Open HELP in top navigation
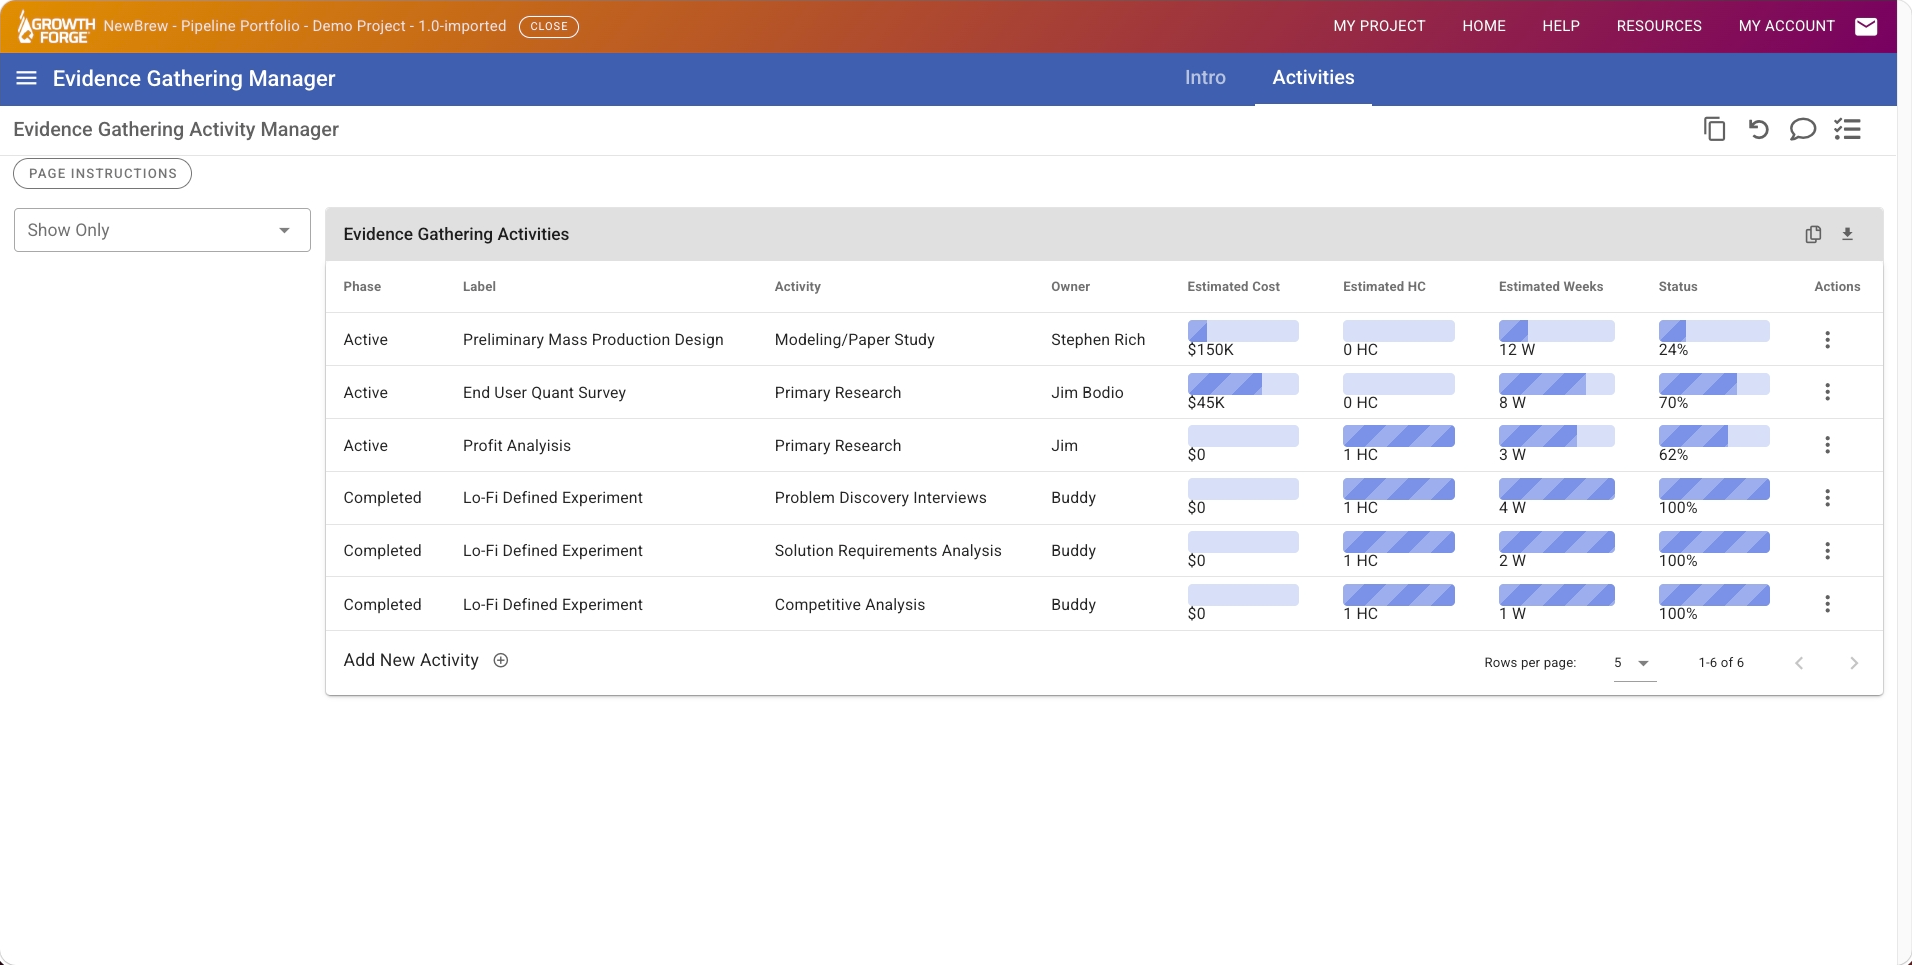The width and height of the screenshot is (1912, 965). pyautogui.click(x=1561, y=26)
